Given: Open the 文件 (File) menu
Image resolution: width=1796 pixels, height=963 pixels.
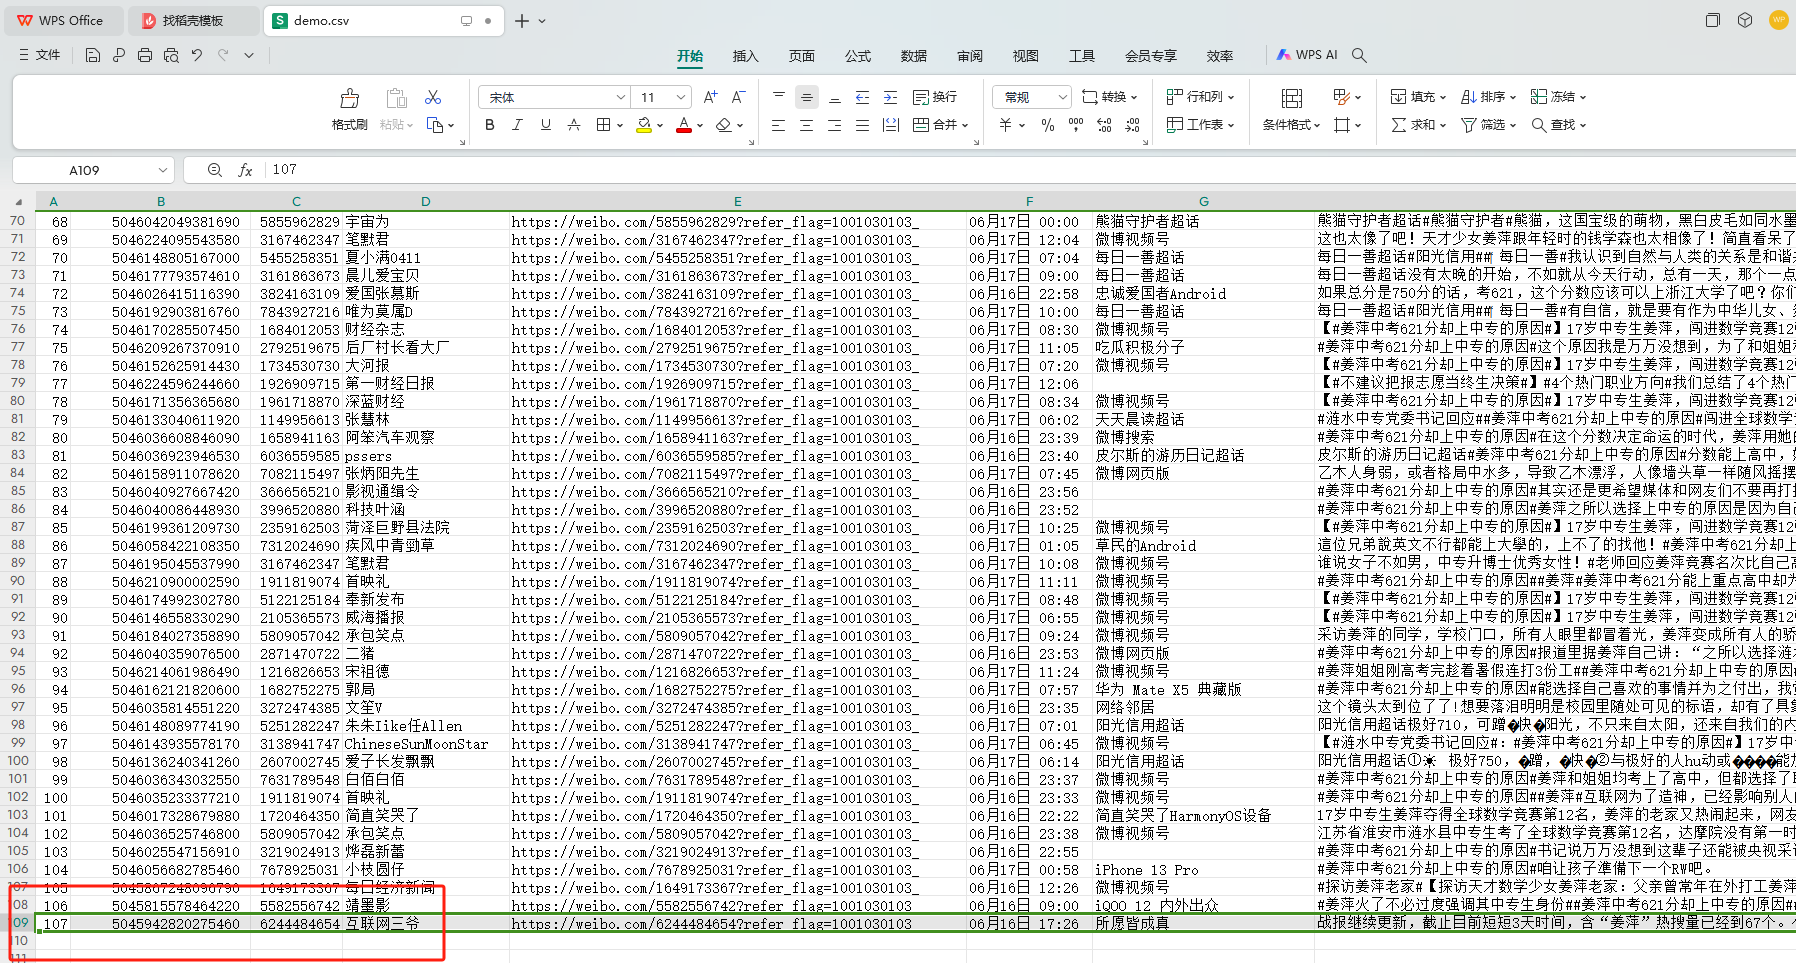Looking at the screenshot, I should (40, 55).
